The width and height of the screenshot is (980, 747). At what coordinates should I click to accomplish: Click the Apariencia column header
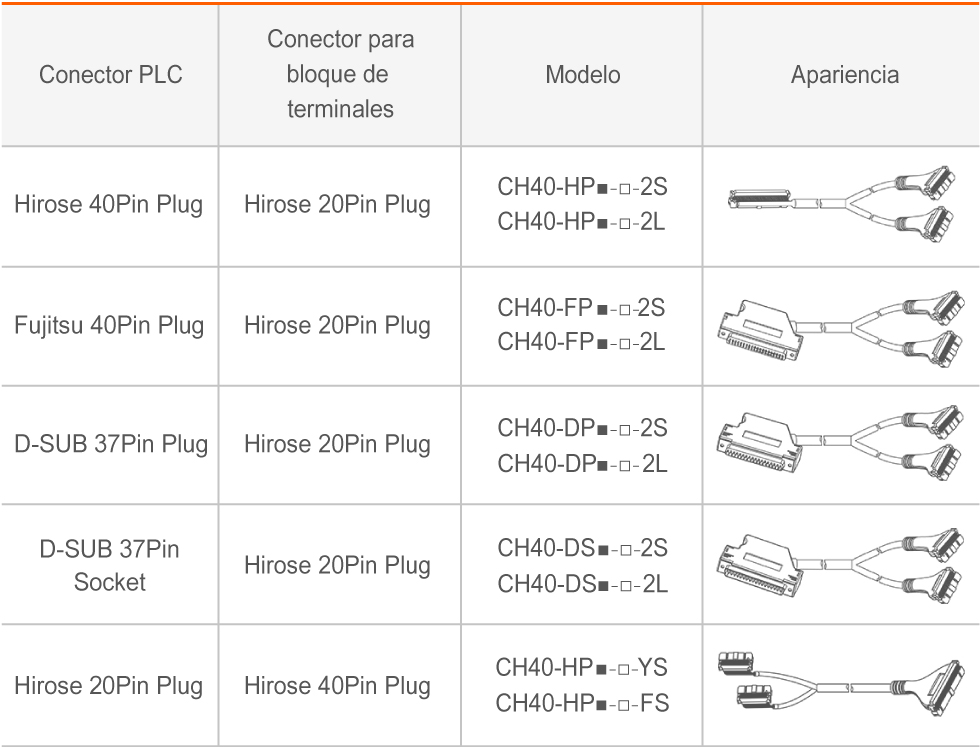(x=845, y=74)
